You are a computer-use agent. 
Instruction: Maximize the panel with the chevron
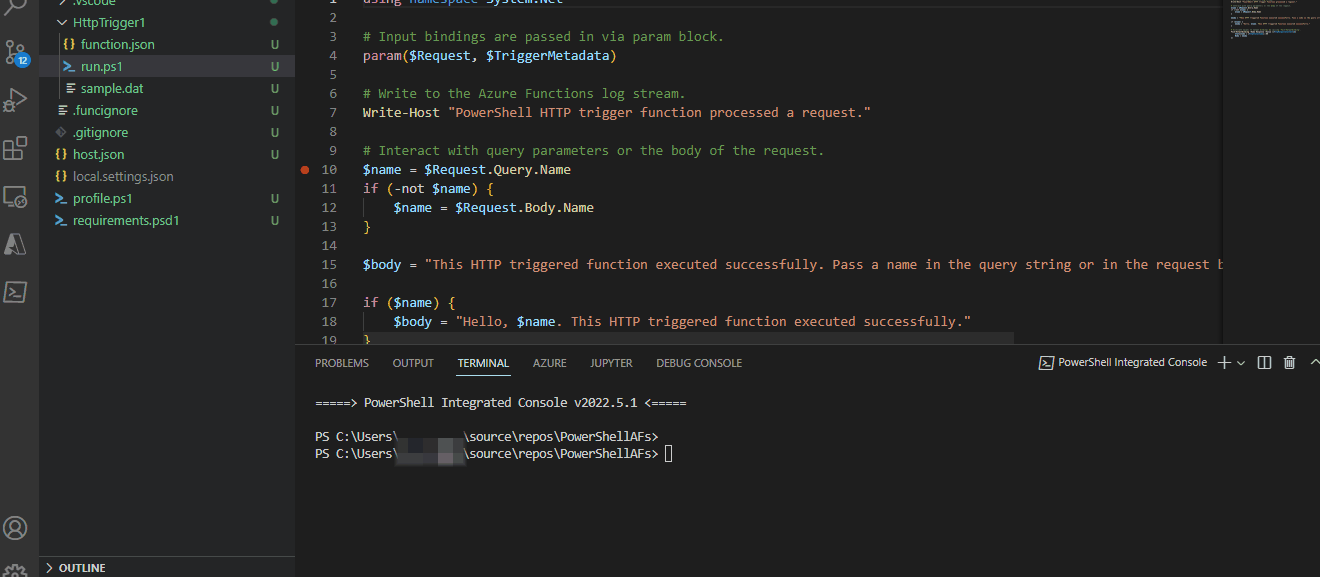click(1314, 363)
